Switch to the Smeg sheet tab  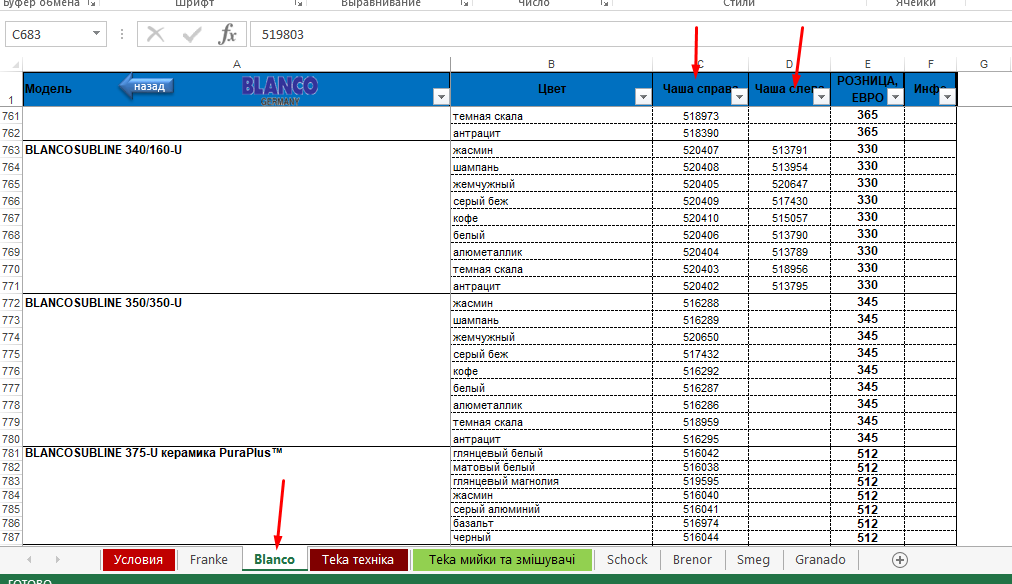click(x=753, y=559)
